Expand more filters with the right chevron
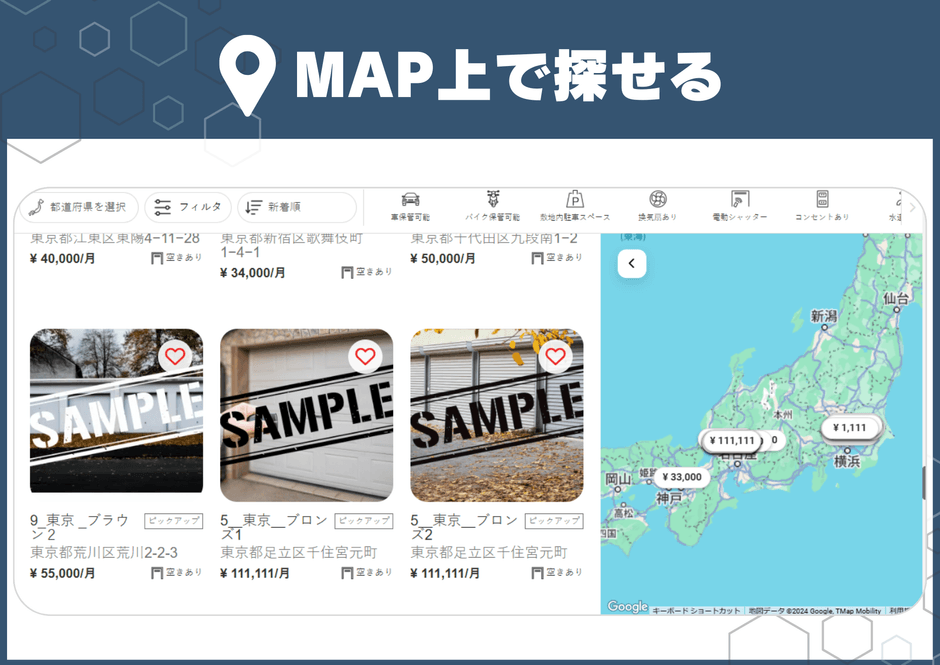 click(910, 207)
